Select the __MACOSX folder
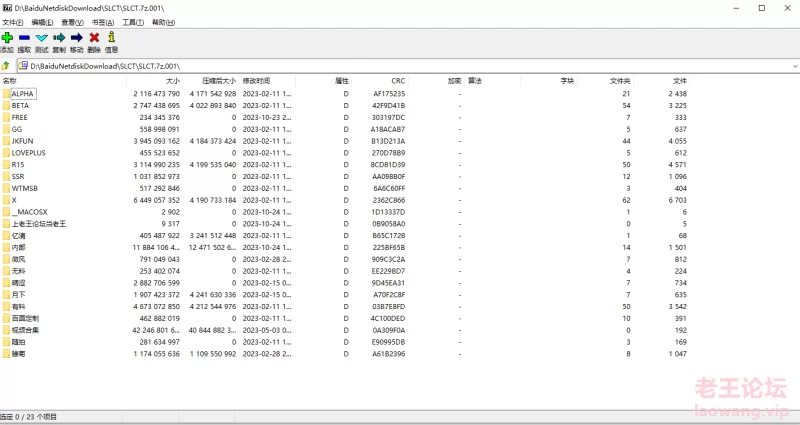The width and height of the screenshot is (800, 425). pyautogui.click(x=29, y=212)
